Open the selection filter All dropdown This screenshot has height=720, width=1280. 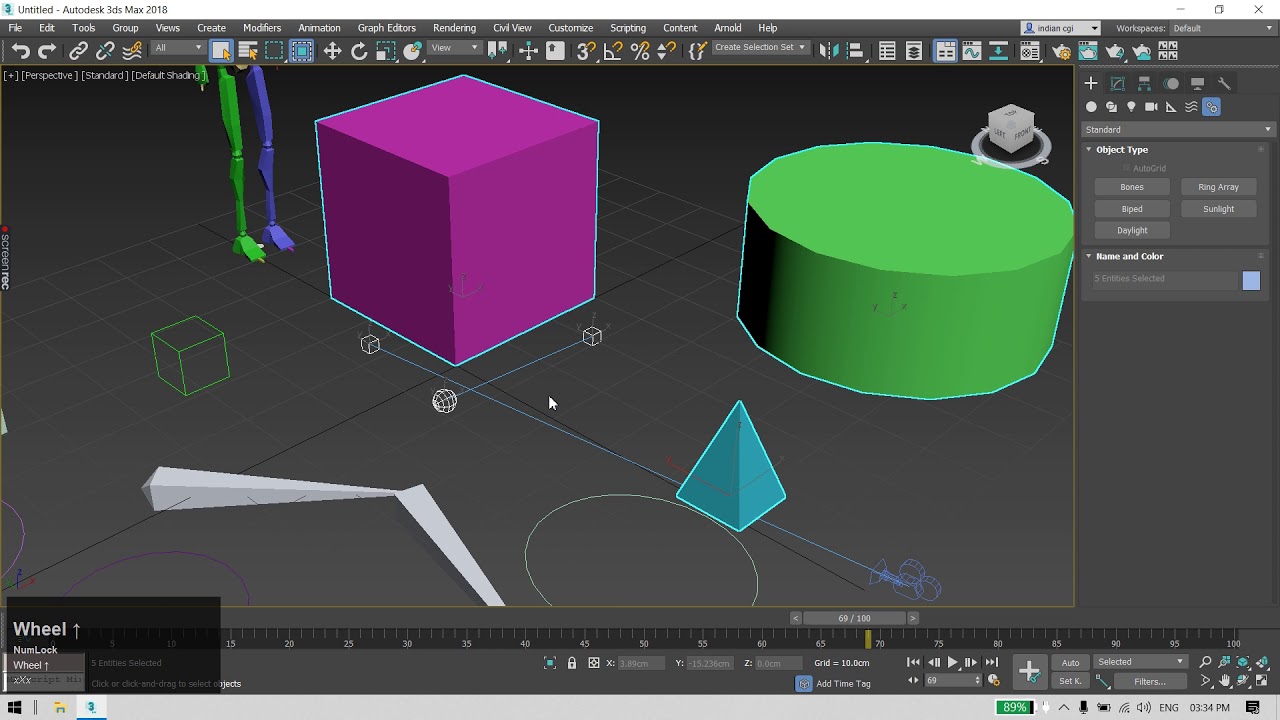[178, 48]
